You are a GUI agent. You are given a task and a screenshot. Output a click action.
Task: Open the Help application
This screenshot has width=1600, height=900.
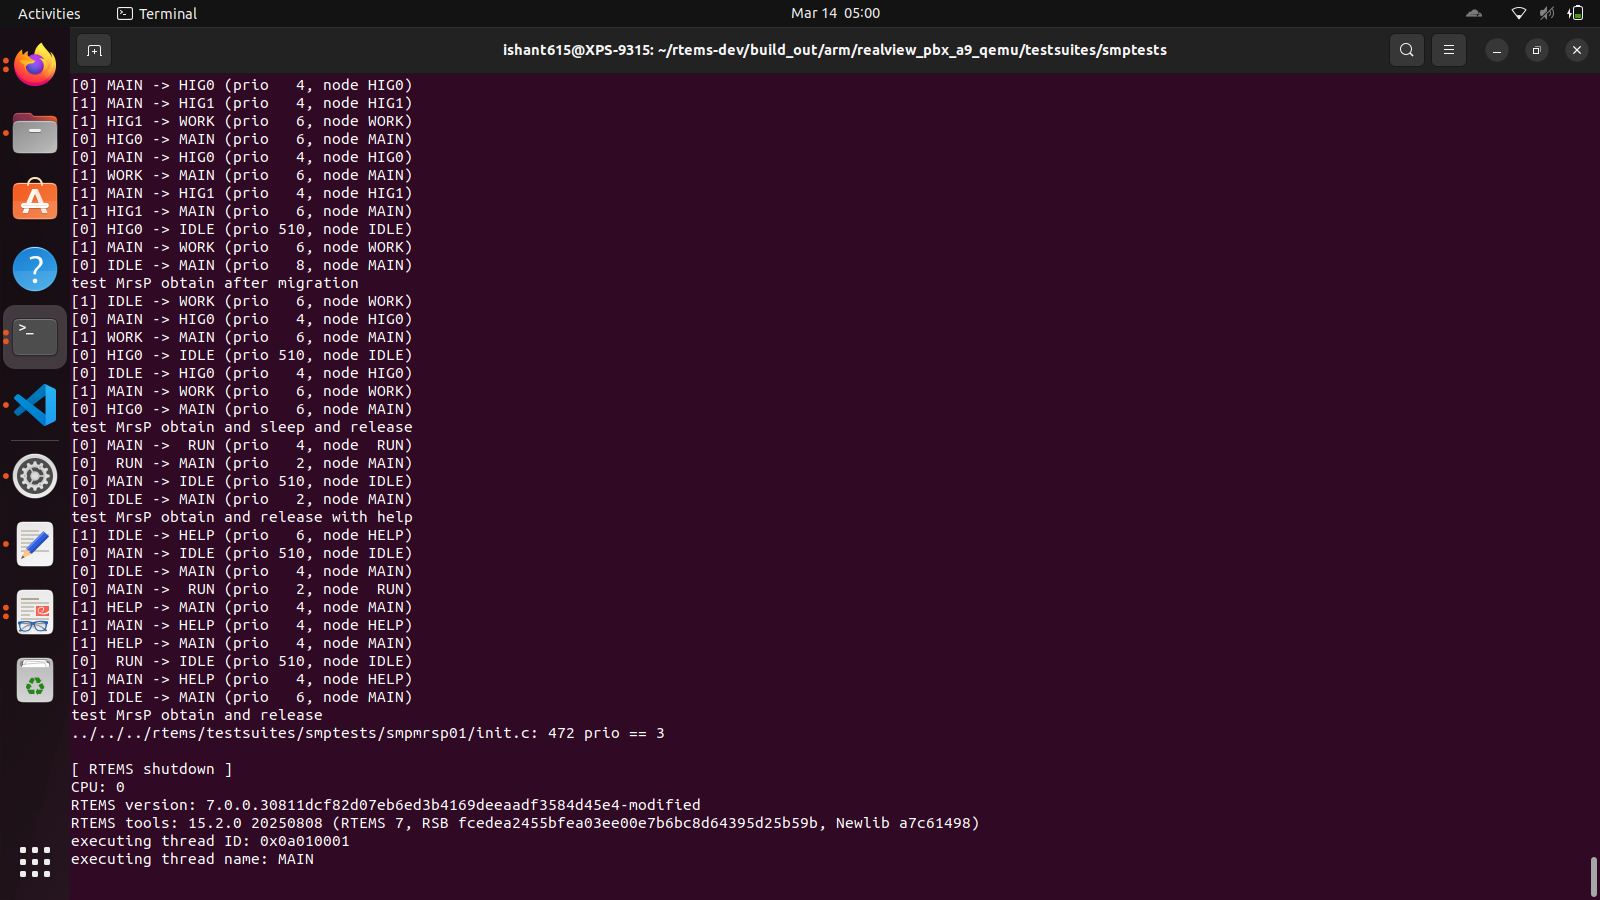coord(35,269)
